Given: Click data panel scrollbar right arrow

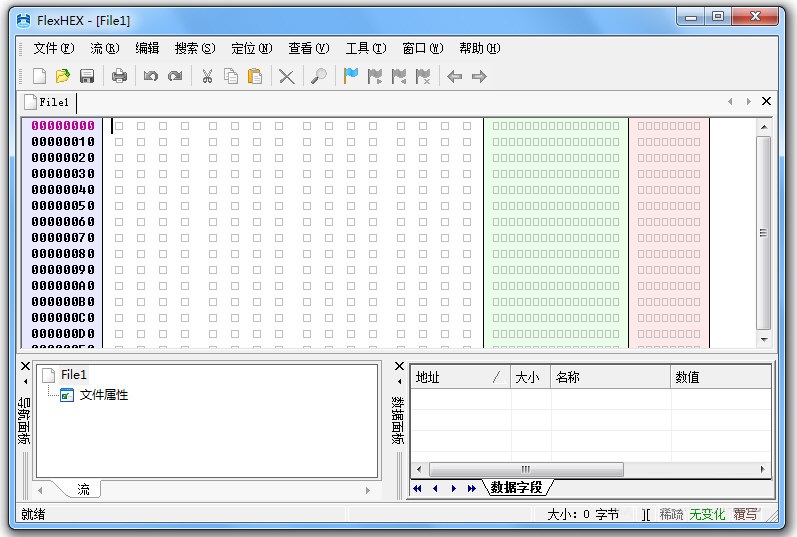Looking at the screenshot, I should pyautogui.click(x=762, y=469).
